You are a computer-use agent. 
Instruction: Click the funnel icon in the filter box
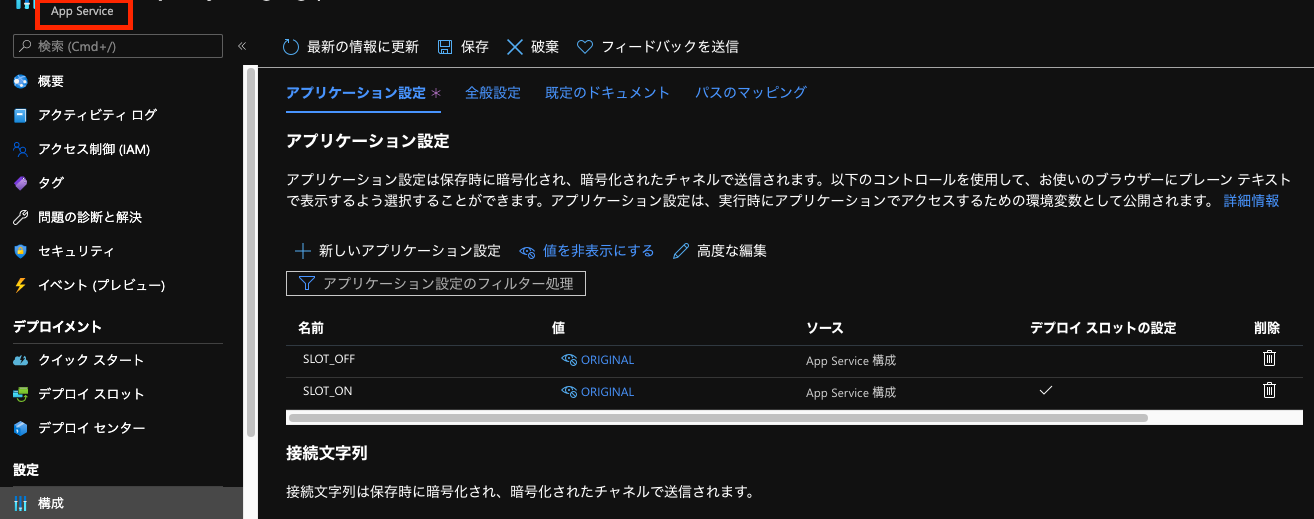305,284
